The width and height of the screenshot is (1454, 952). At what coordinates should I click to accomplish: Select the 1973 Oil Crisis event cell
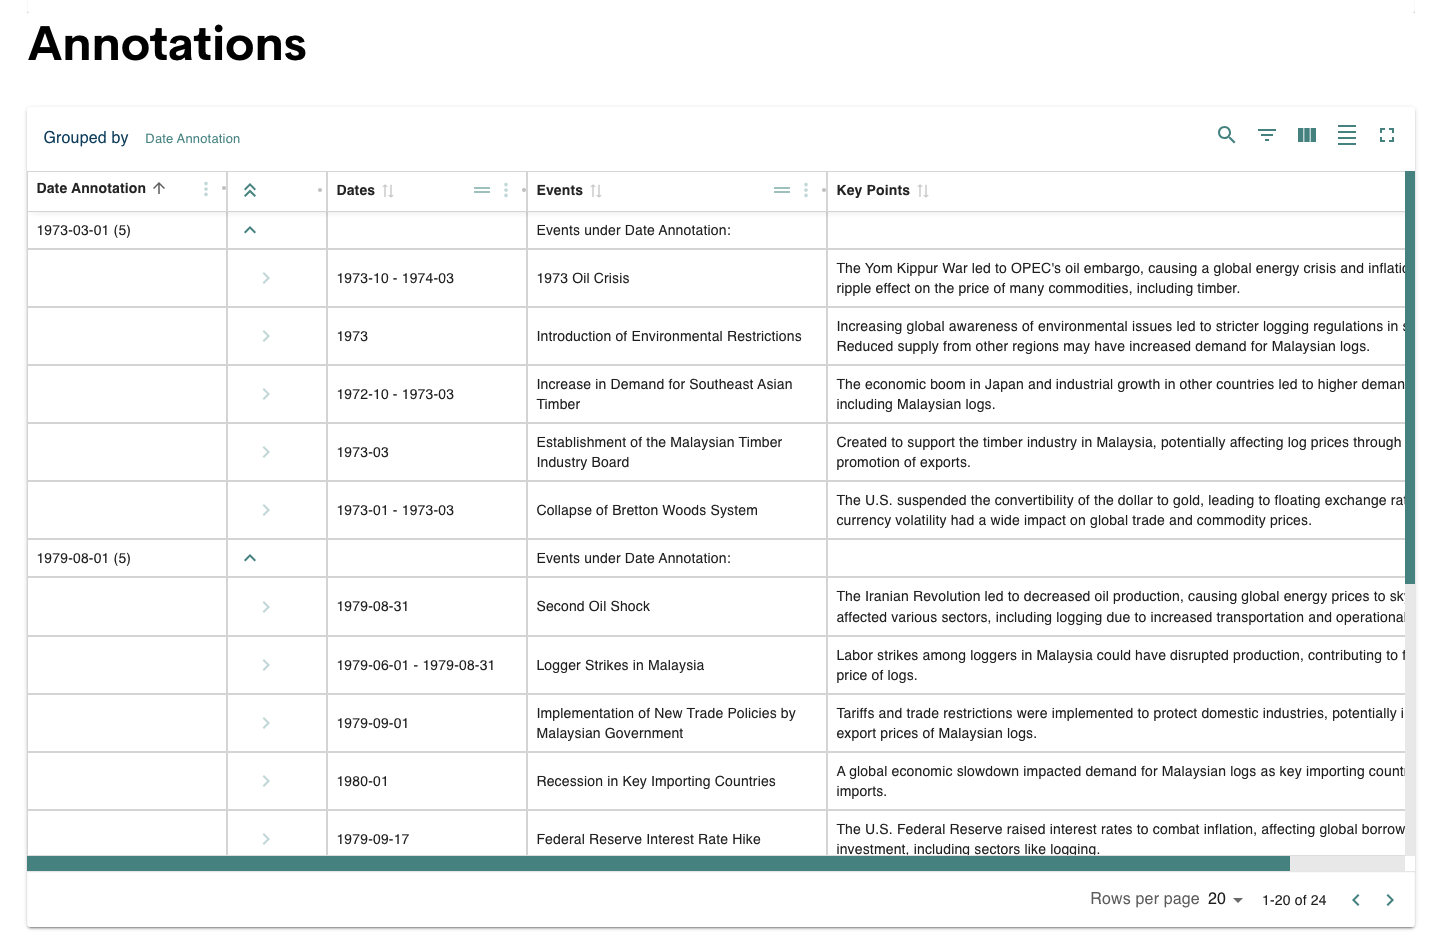coord(677,278)
